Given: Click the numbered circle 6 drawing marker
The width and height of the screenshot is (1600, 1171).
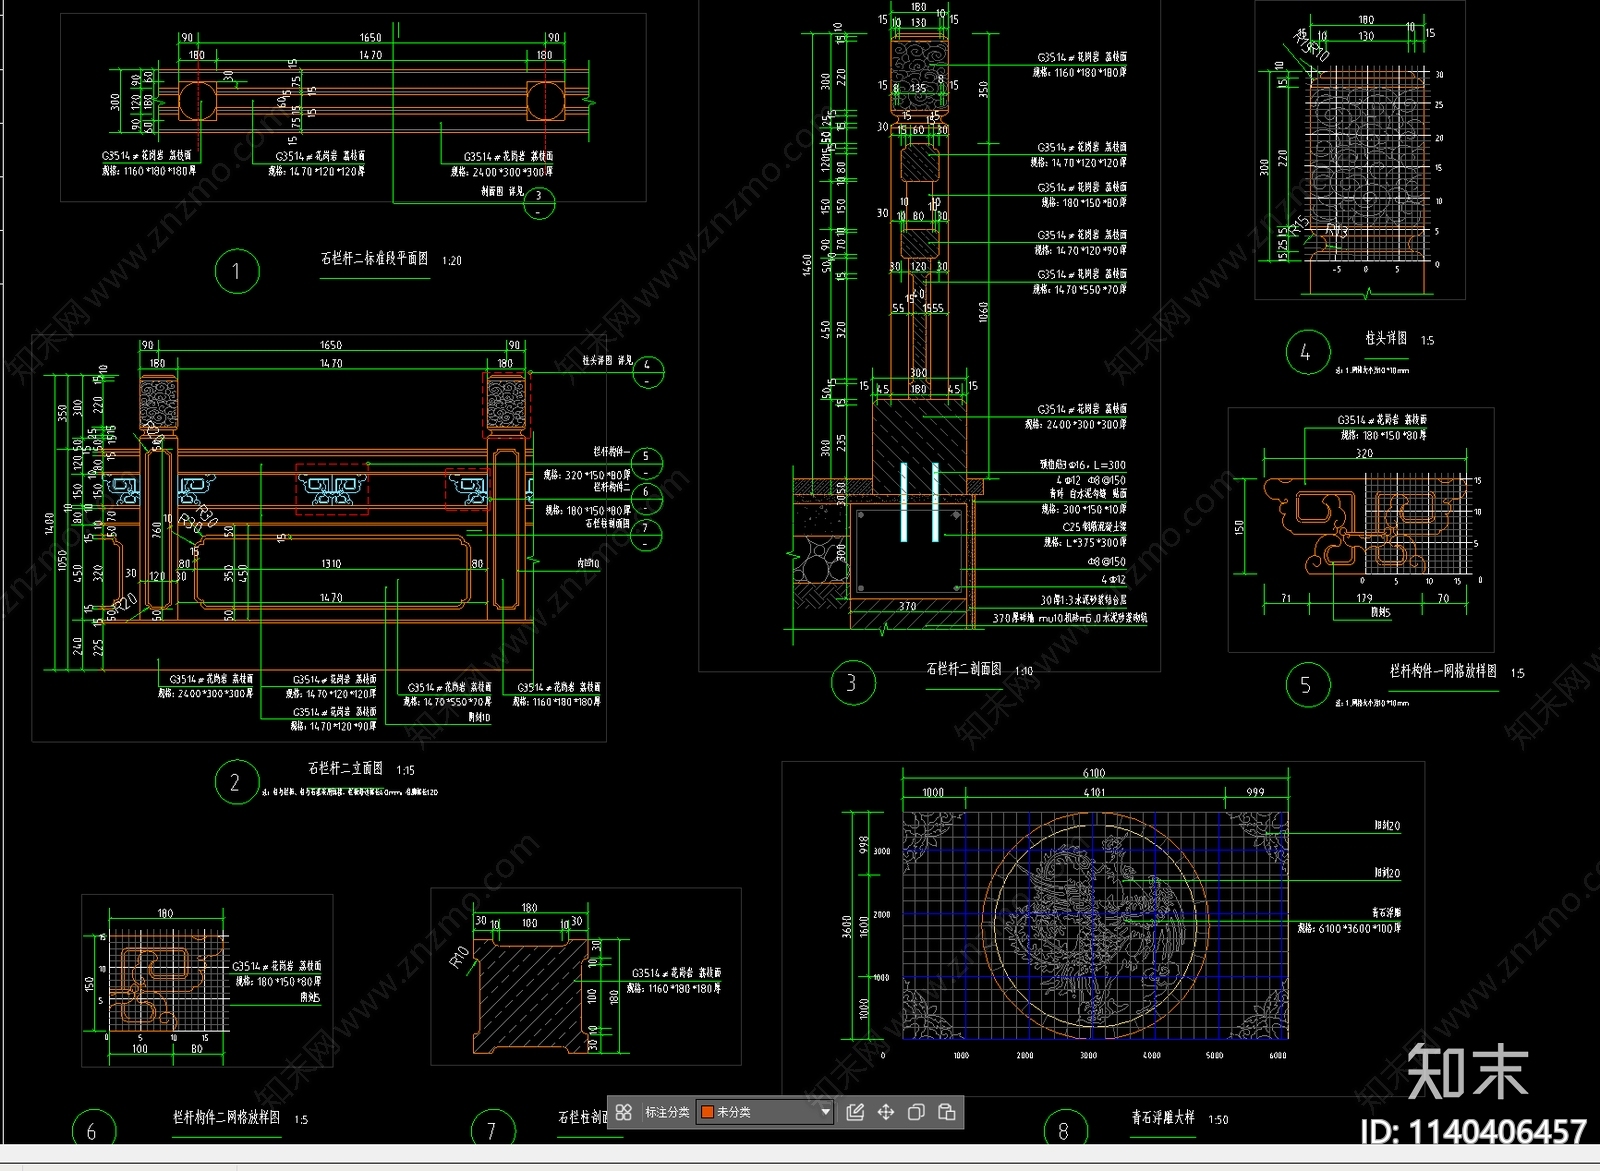Looking at the screenshot, I should pyautogui.click(x=93, y=1131).
